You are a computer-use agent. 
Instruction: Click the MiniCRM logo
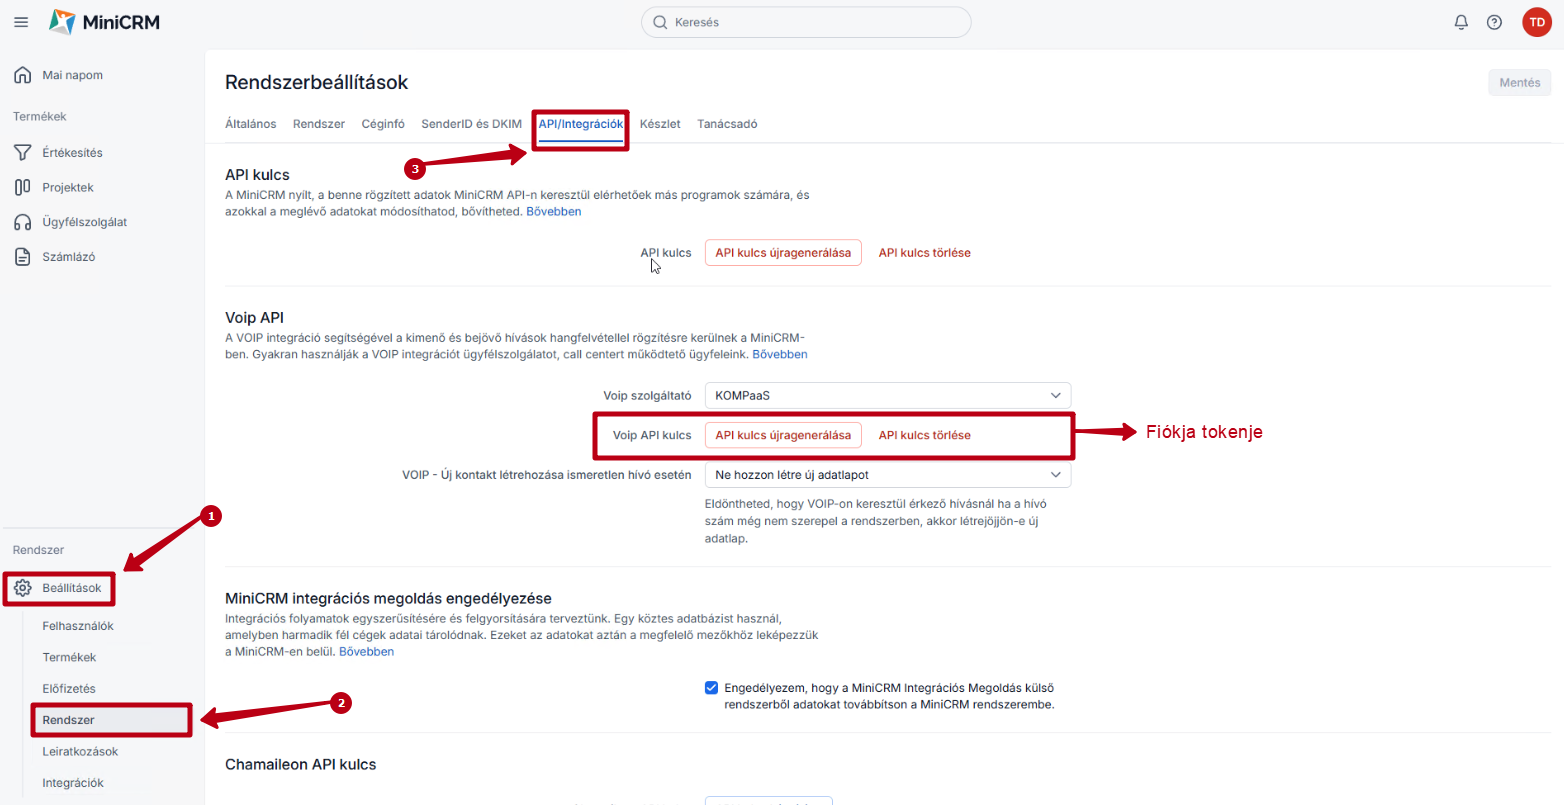[x=105, y=22]
